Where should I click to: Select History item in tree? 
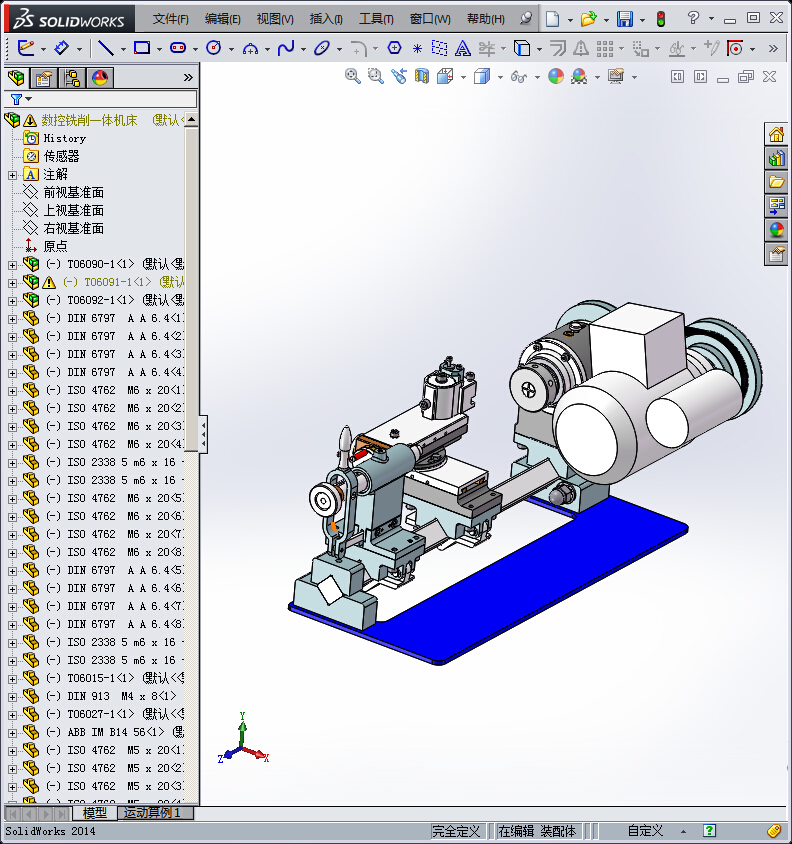pyautogui.click(x=65, y=138)
